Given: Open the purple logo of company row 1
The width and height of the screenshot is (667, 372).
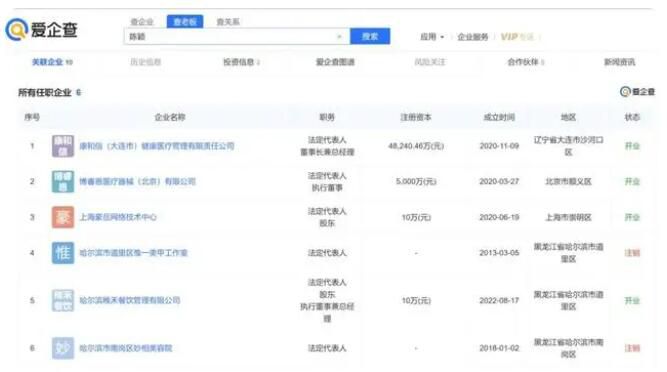Looking at the screenshot, I should pos(63,146).
